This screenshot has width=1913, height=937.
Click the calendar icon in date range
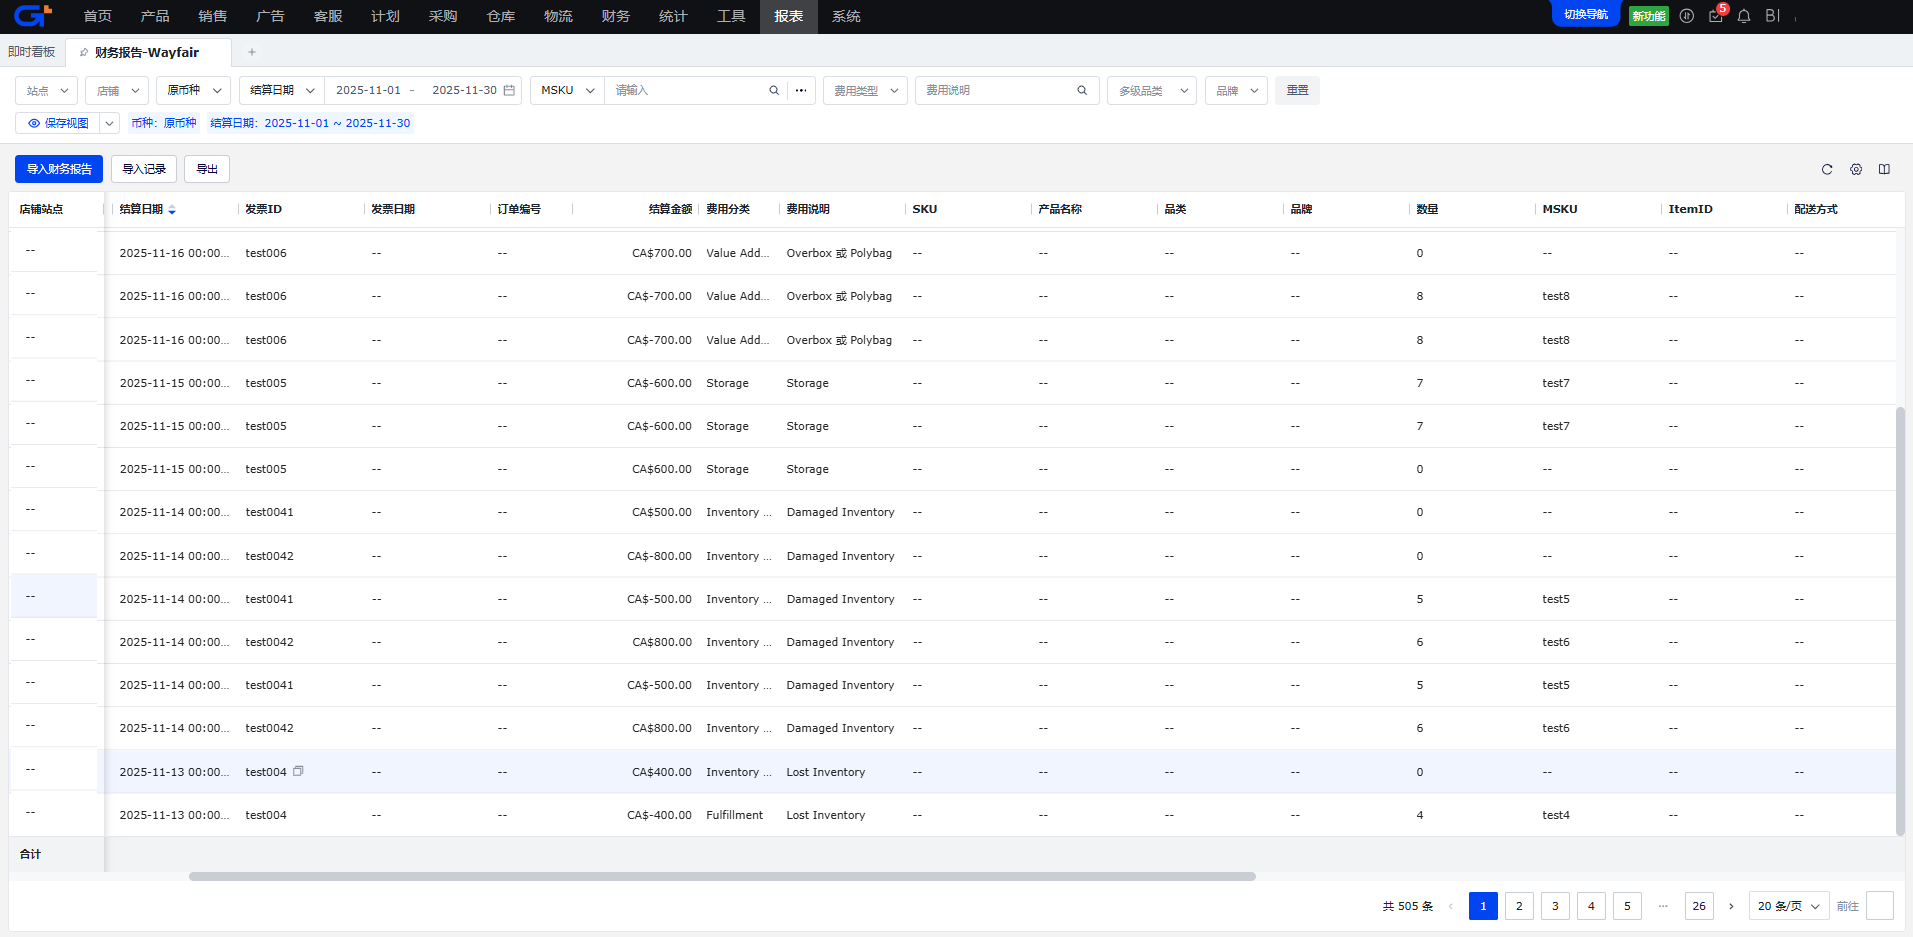coord(509,90)
